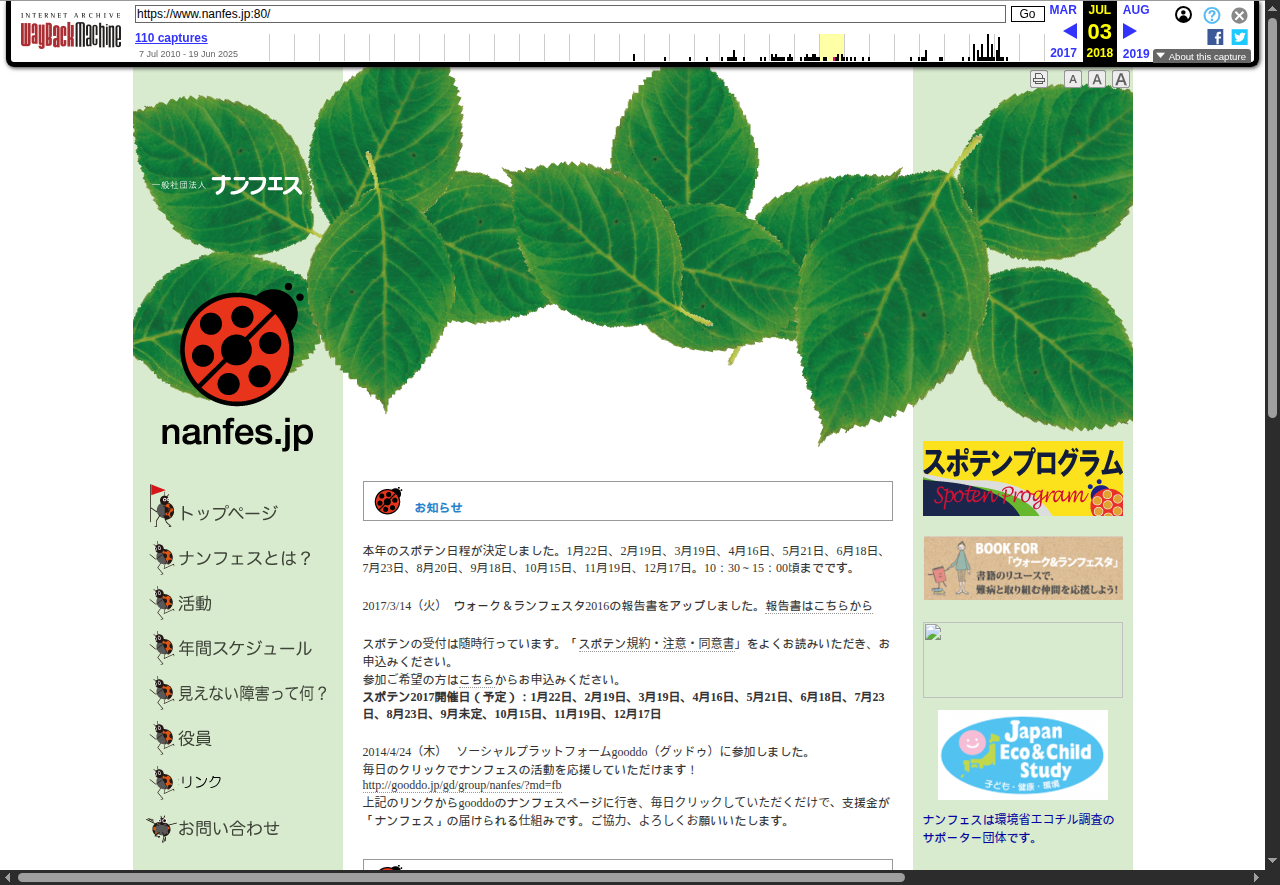
Task: Share capture via Twitter icon
Action: coord(1239,37)
